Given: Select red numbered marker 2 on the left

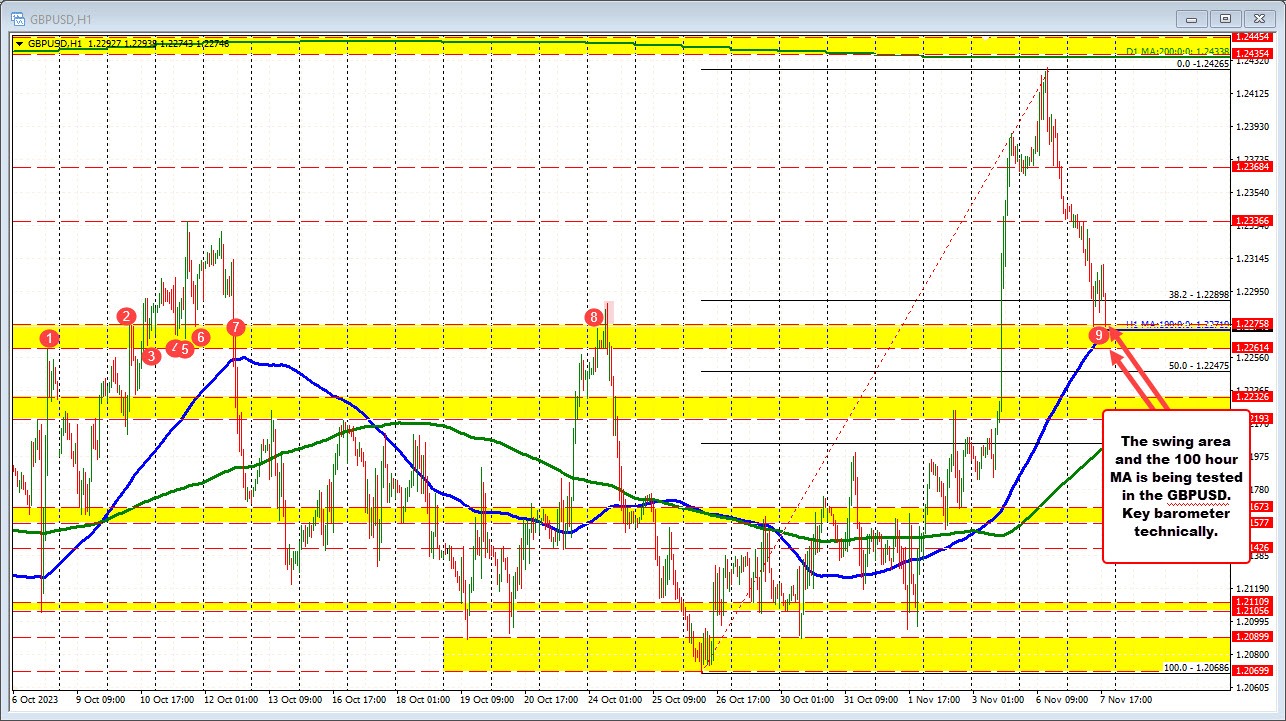Looking at the screenshot, I should [x=126, y=317].
